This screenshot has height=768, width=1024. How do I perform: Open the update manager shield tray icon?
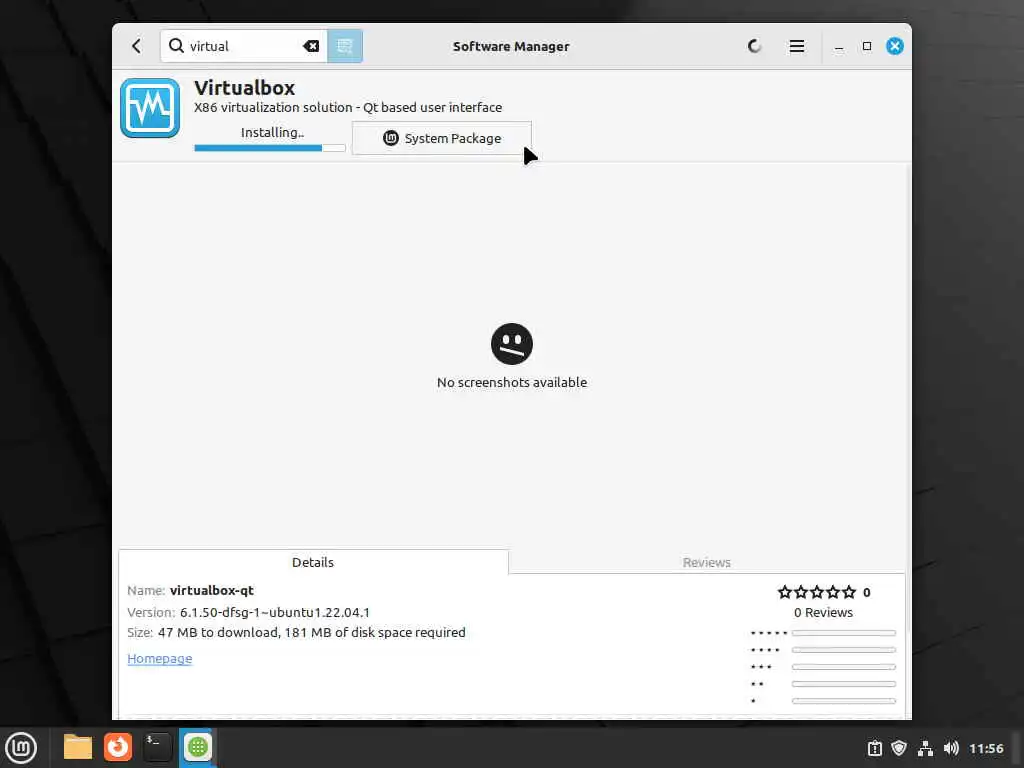coord(899,748)
